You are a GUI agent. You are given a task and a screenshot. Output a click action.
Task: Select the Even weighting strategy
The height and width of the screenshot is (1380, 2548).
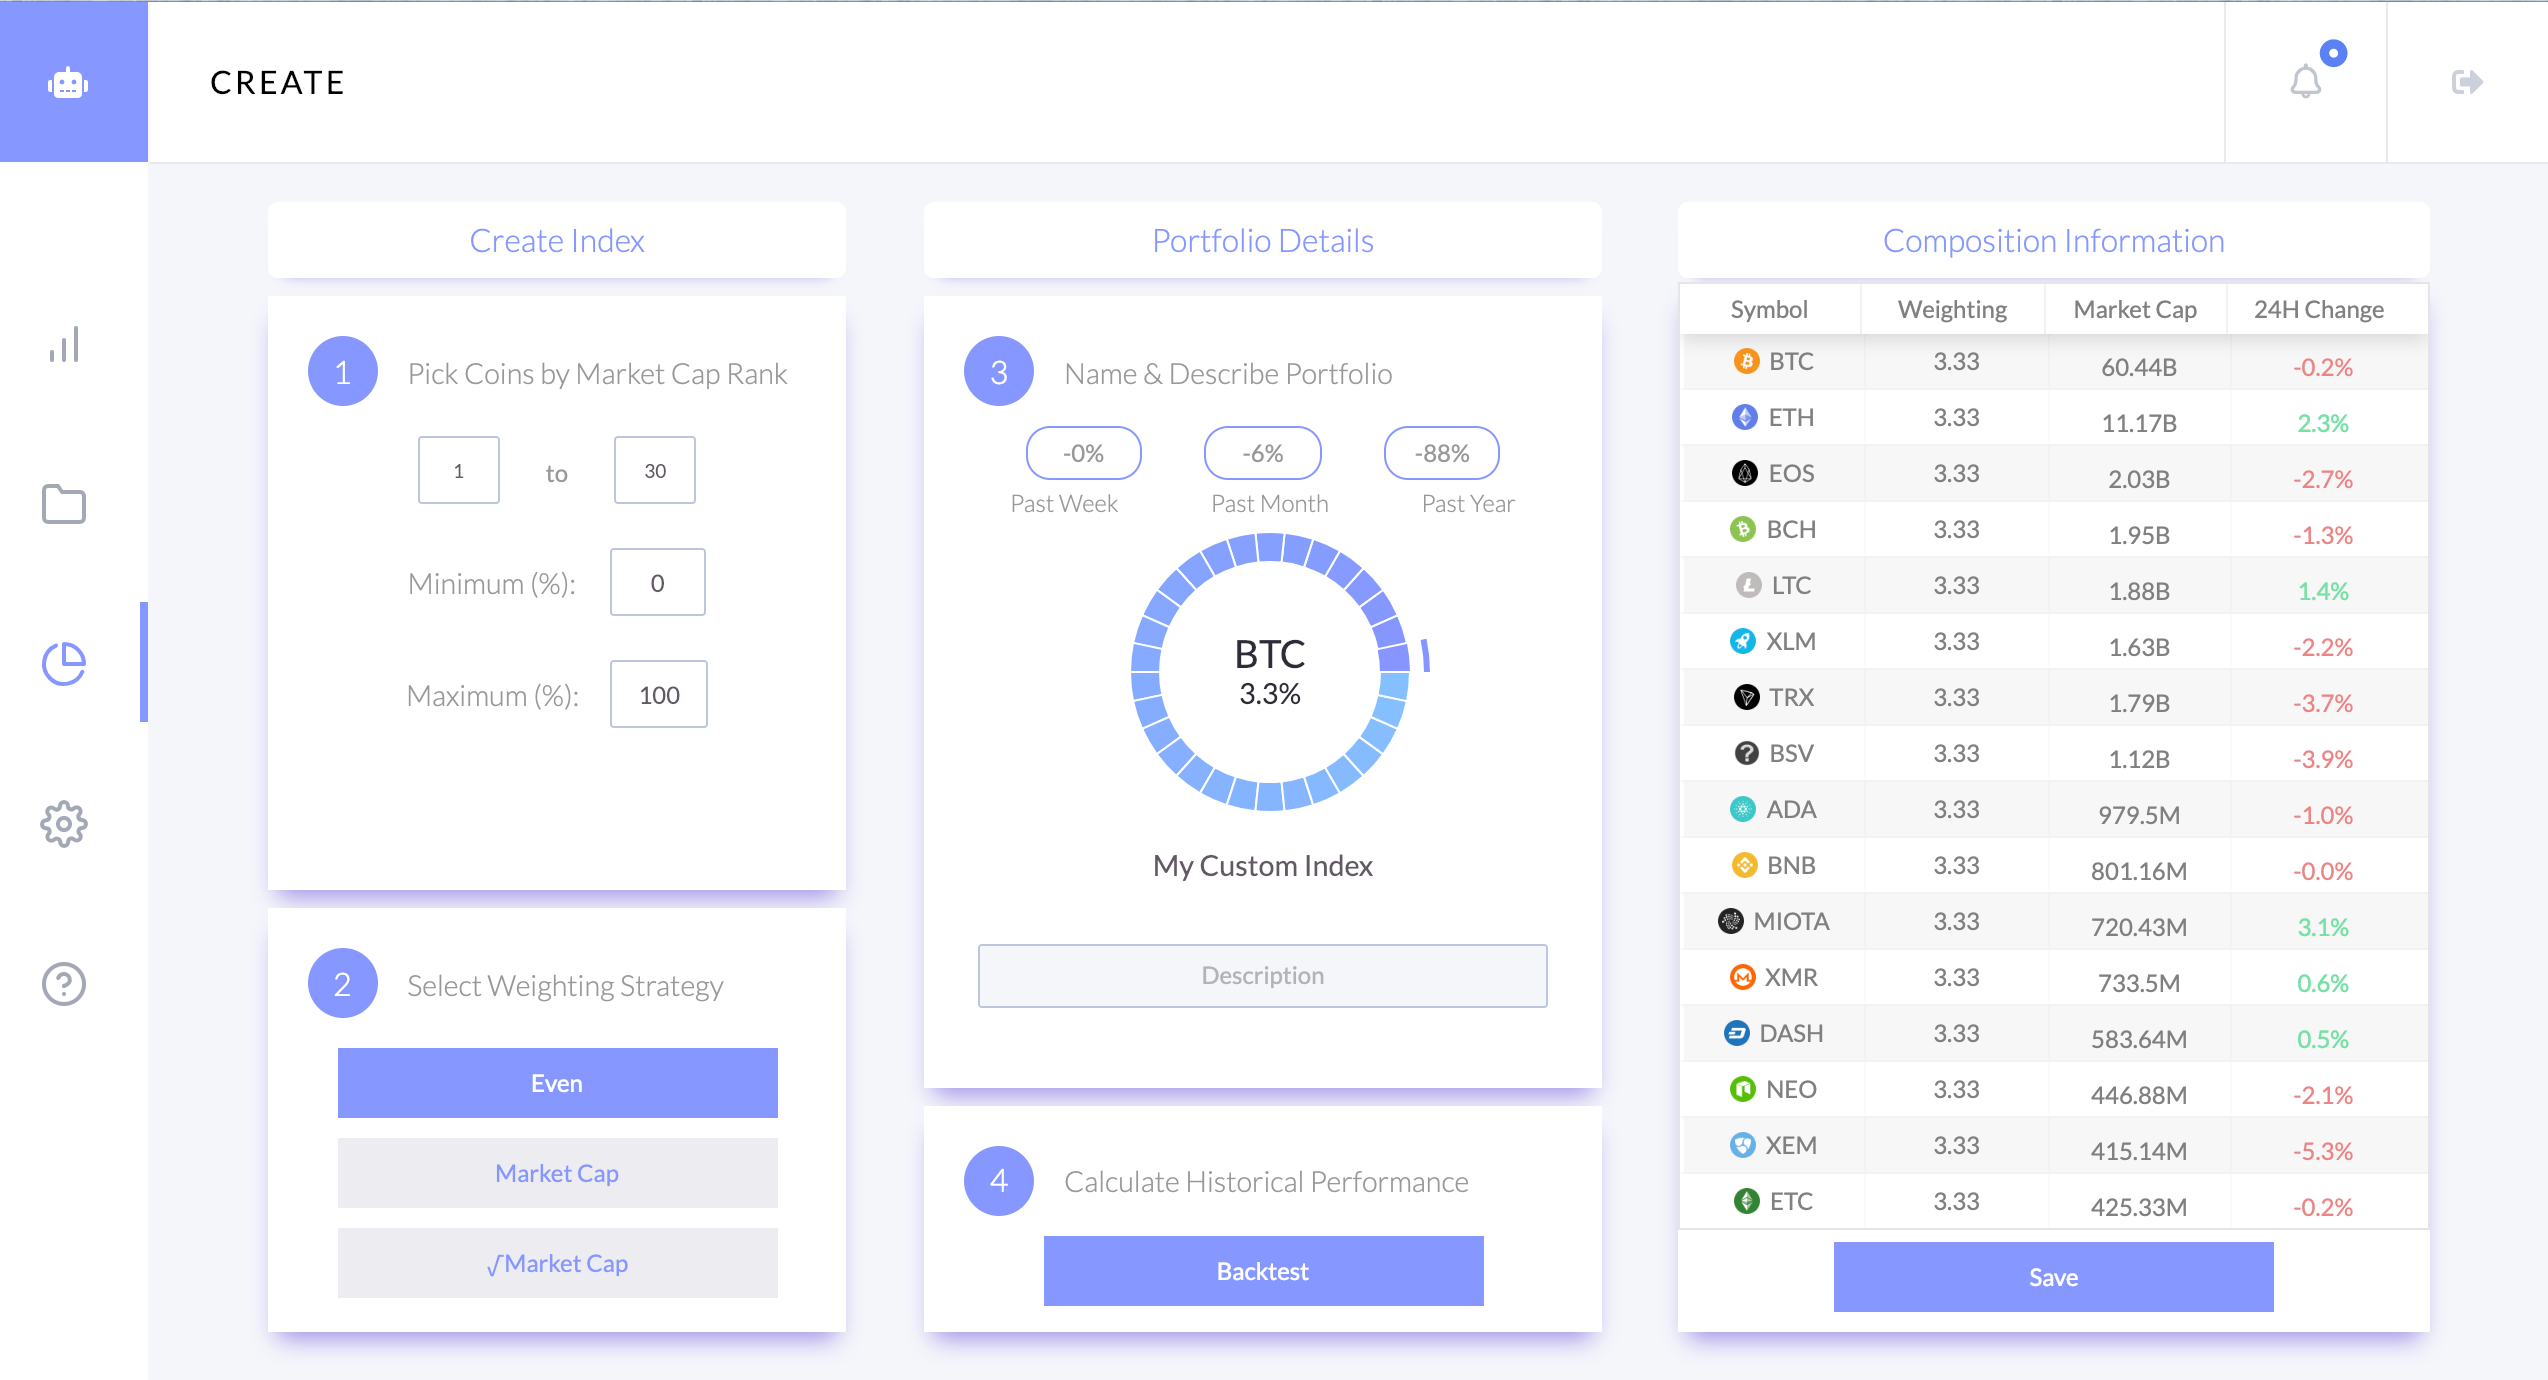(x=557, y=1083)
